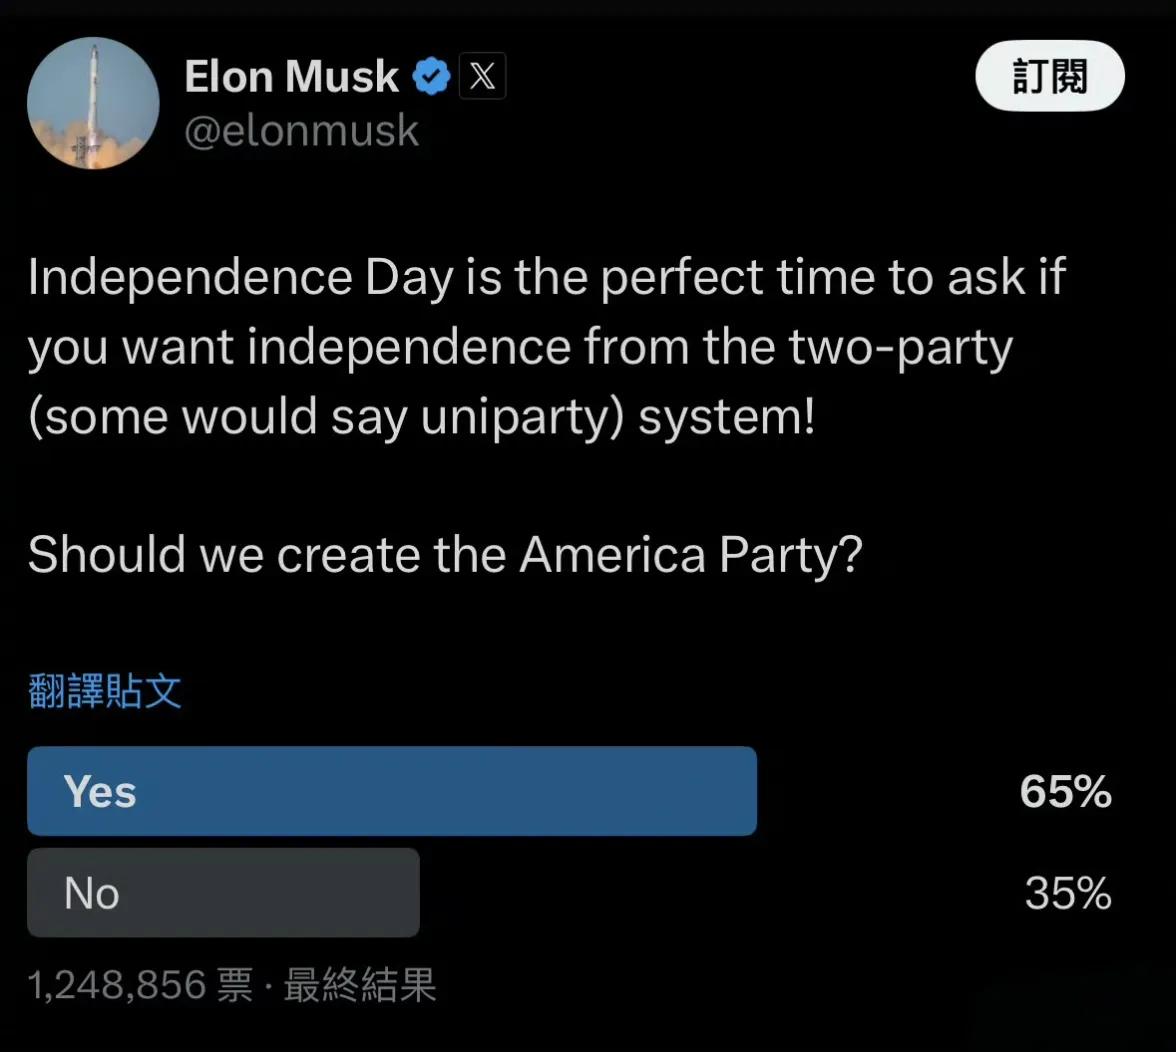Open Elon Musk's rocket profile picture

(93, 103)
